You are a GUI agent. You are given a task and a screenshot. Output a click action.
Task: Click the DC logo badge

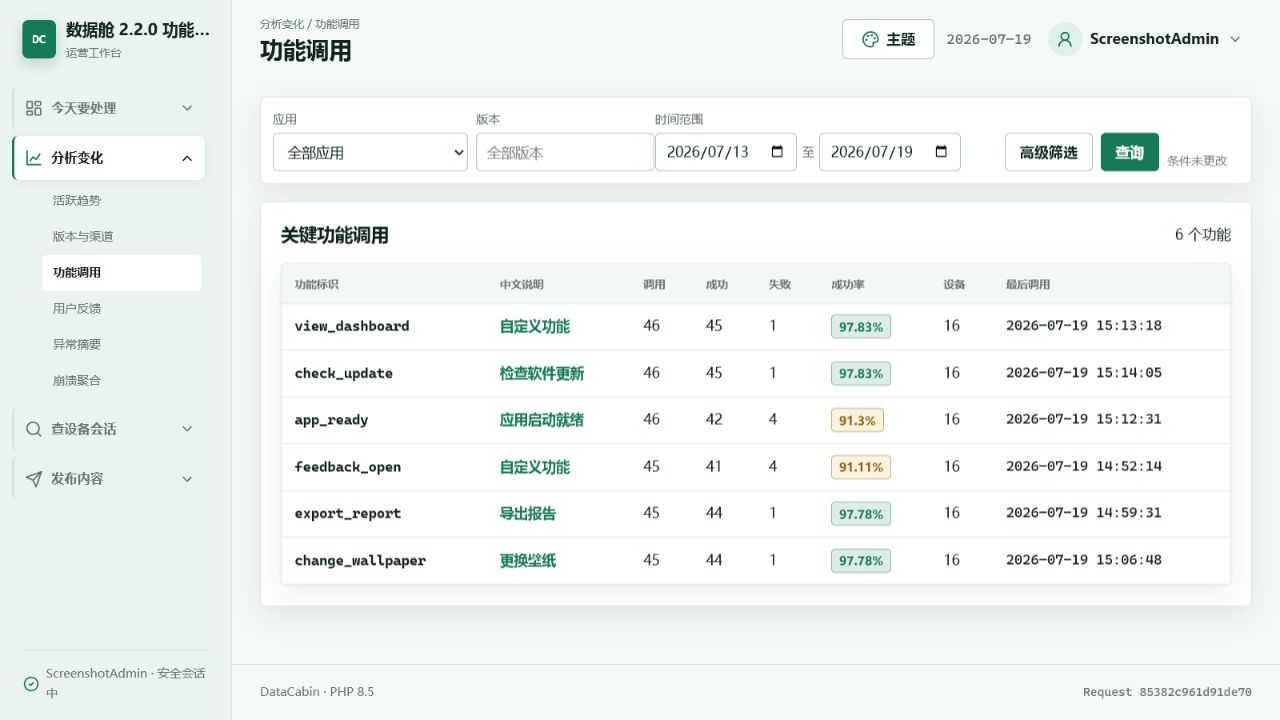tap(39, 39)
